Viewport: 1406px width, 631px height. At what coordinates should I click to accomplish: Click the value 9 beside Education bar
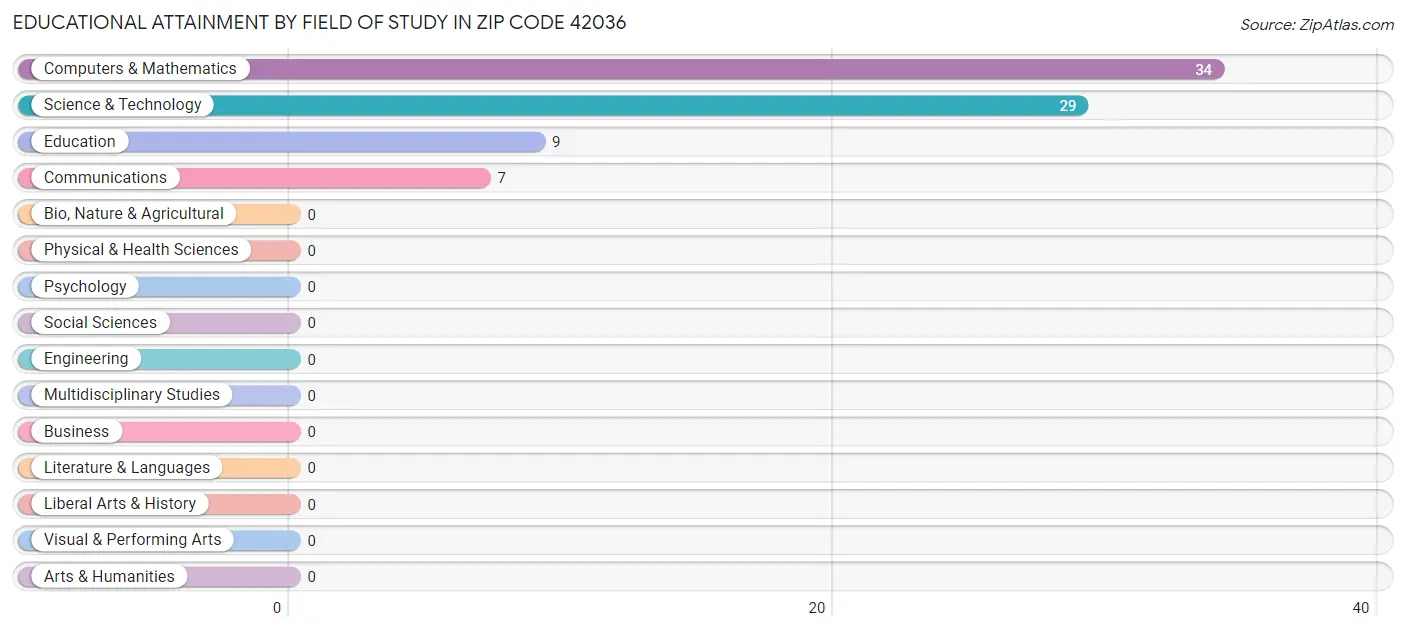click(556, 142)
